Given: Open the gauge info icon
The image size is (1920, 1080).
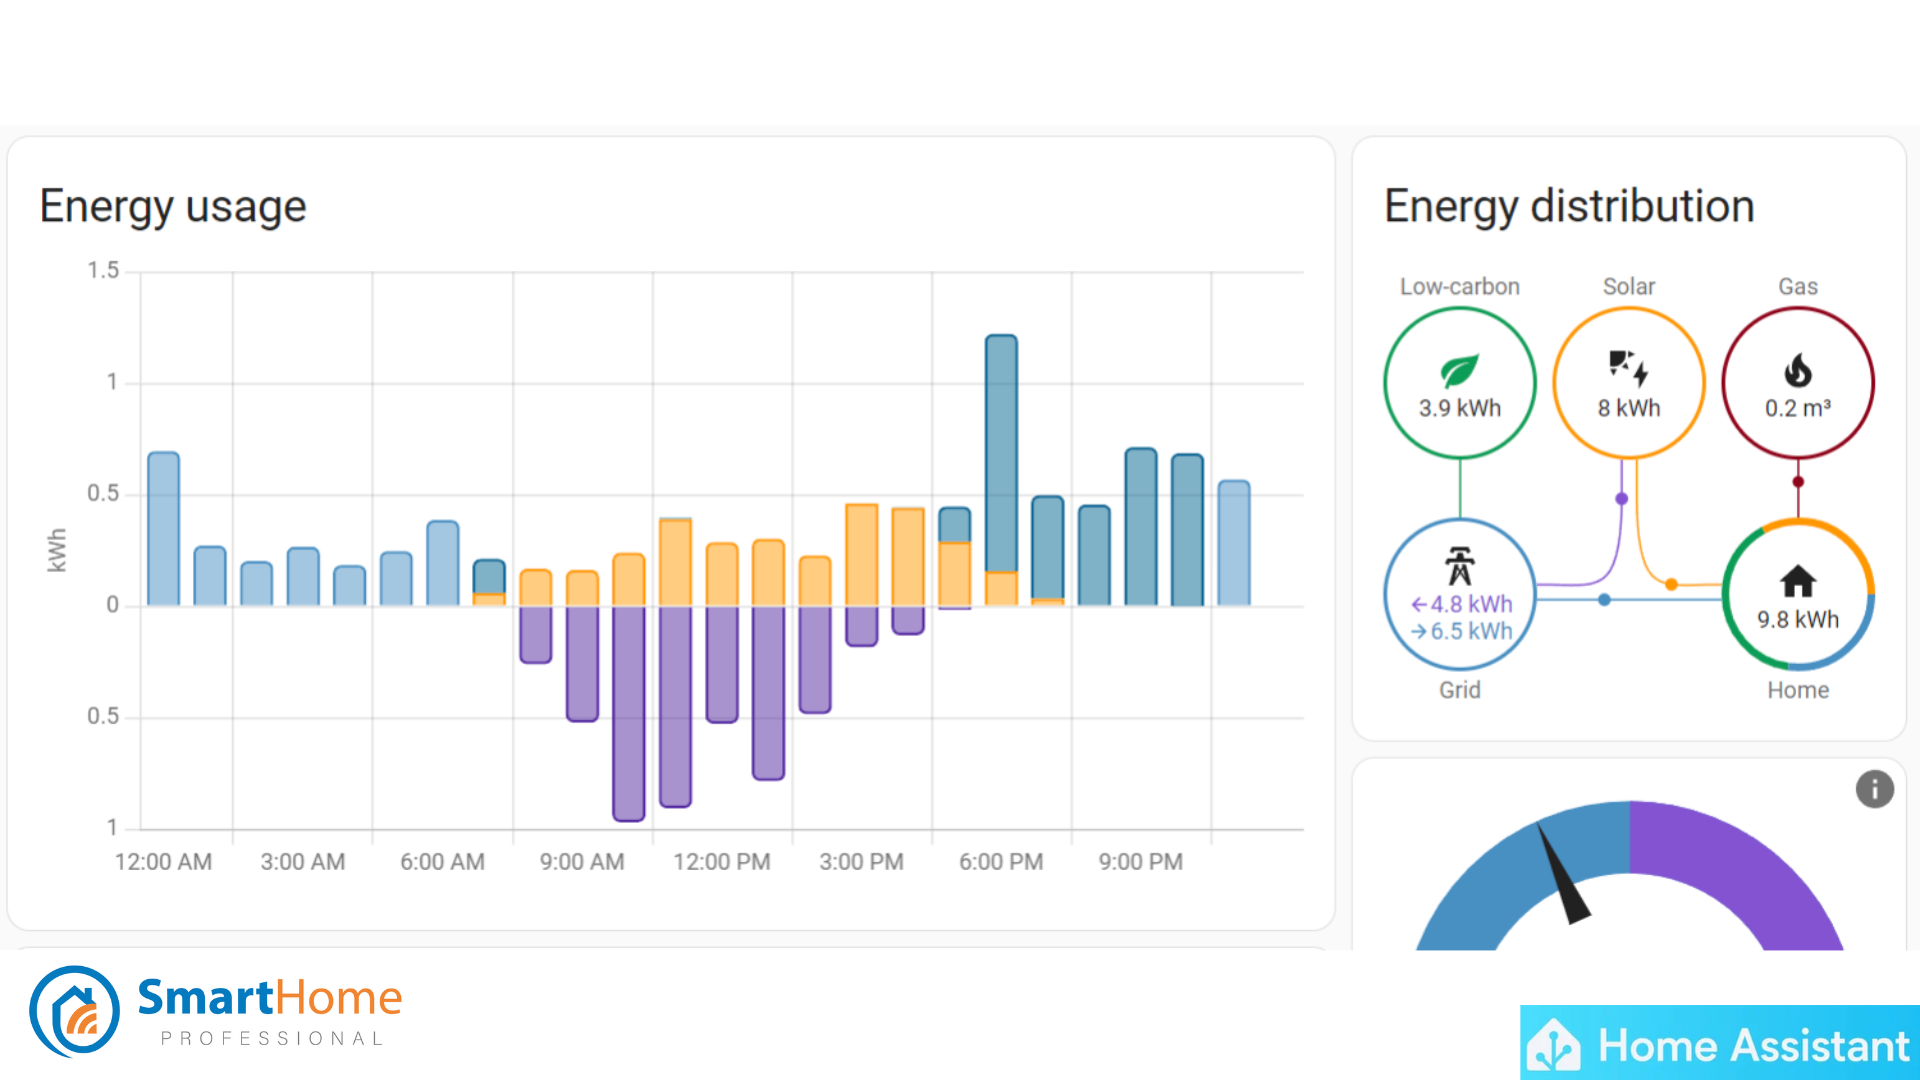Looking at the screenshot, I should pos(1874,789).
